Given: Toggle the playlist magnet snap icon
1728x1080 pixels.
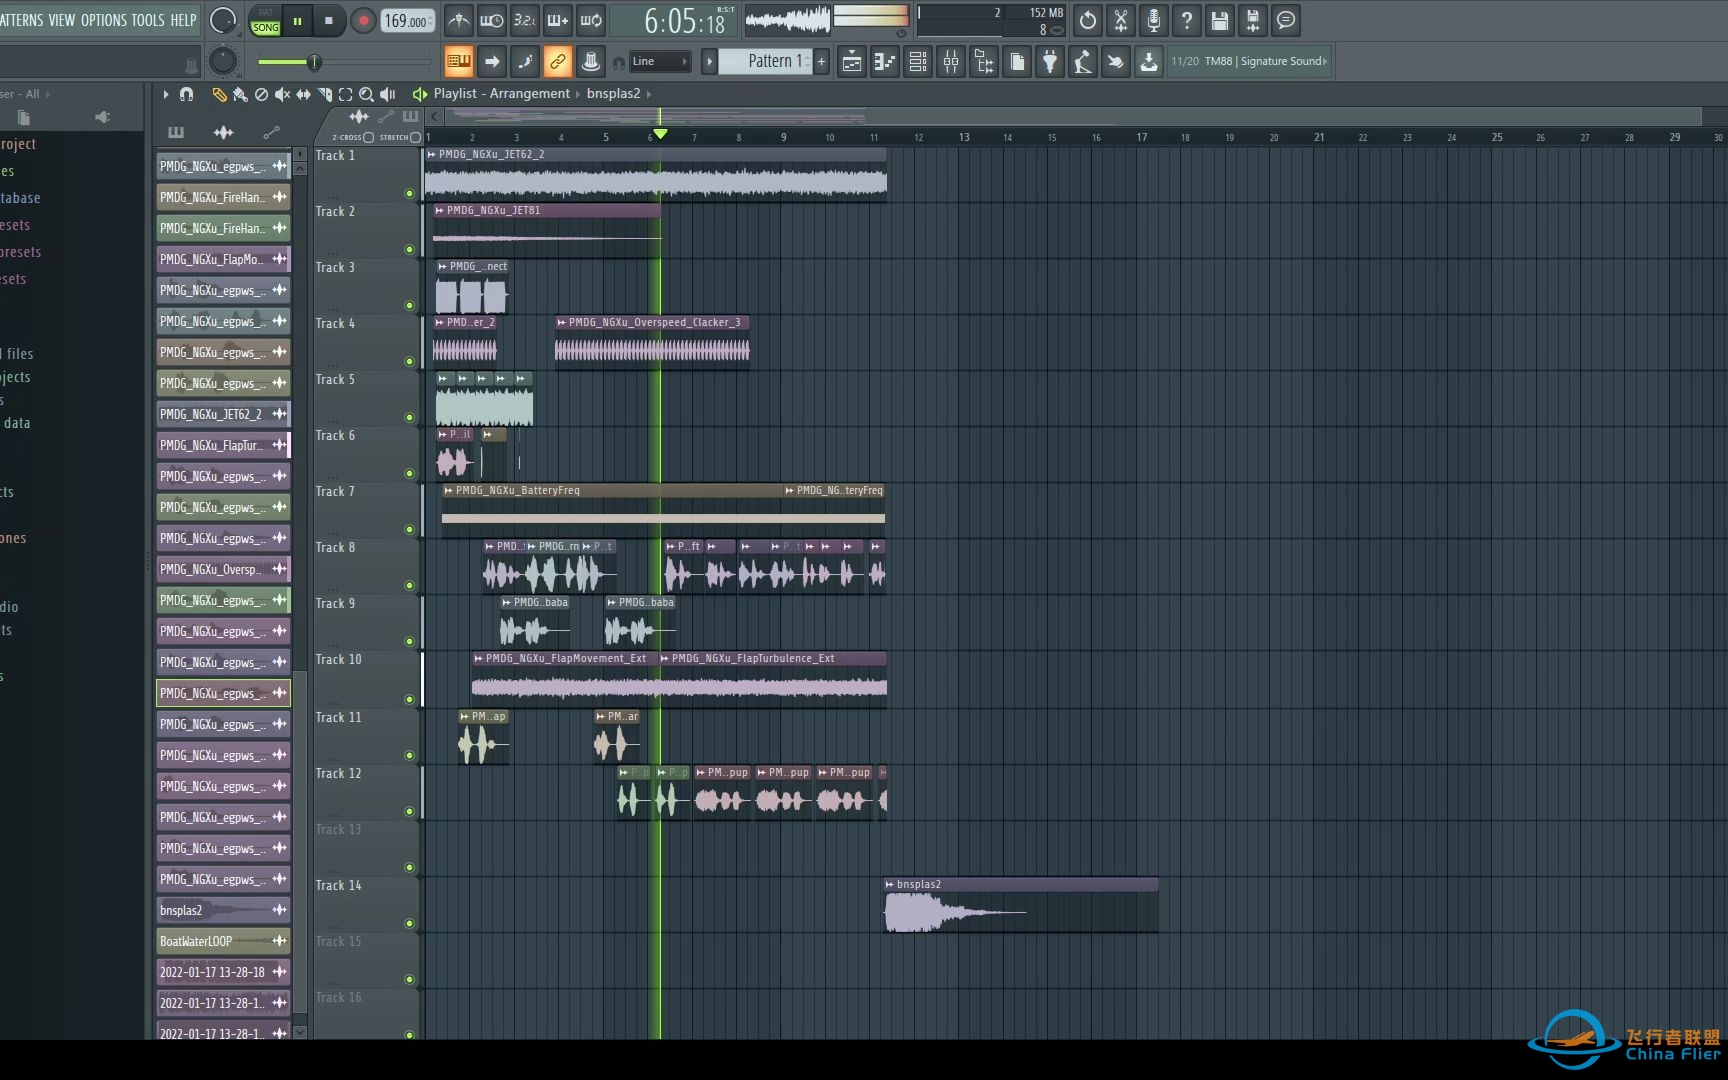Looking at the screenshot, I should (186, 94).
